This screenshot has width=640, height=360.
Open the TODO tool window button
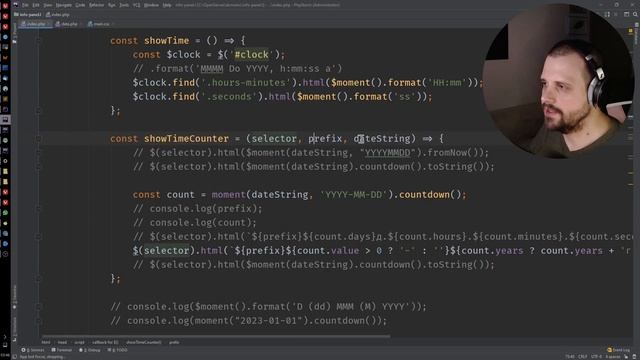(117, 350)
